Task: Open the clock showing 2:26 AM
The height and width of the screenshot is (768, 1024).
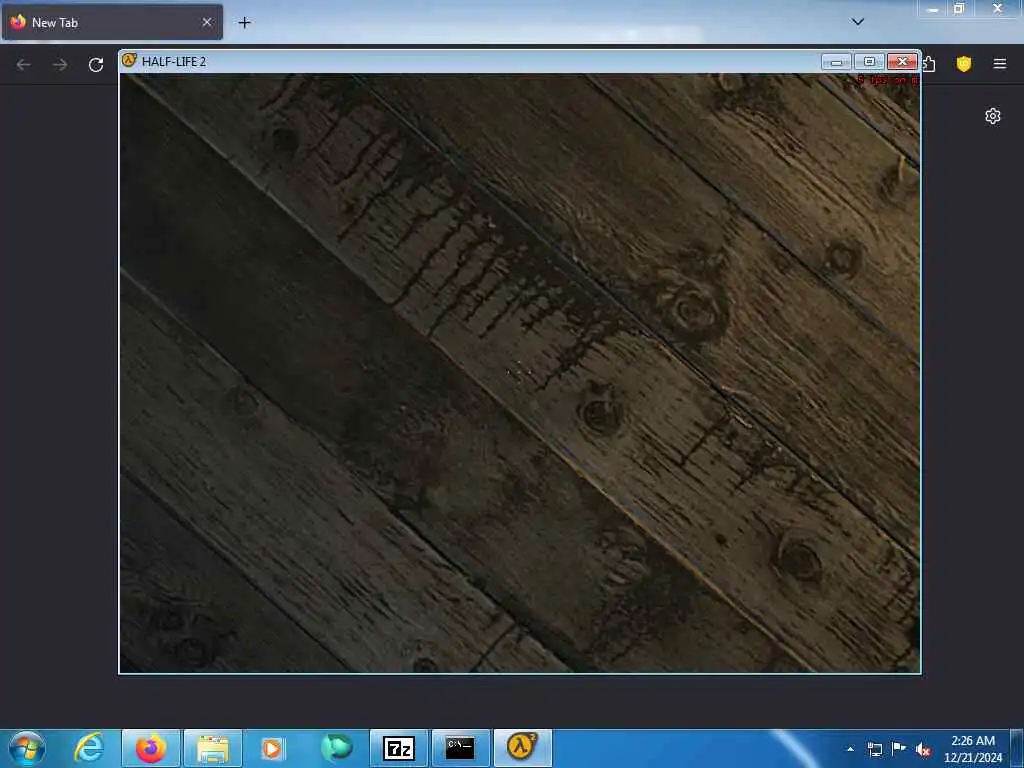Action: 972,749
